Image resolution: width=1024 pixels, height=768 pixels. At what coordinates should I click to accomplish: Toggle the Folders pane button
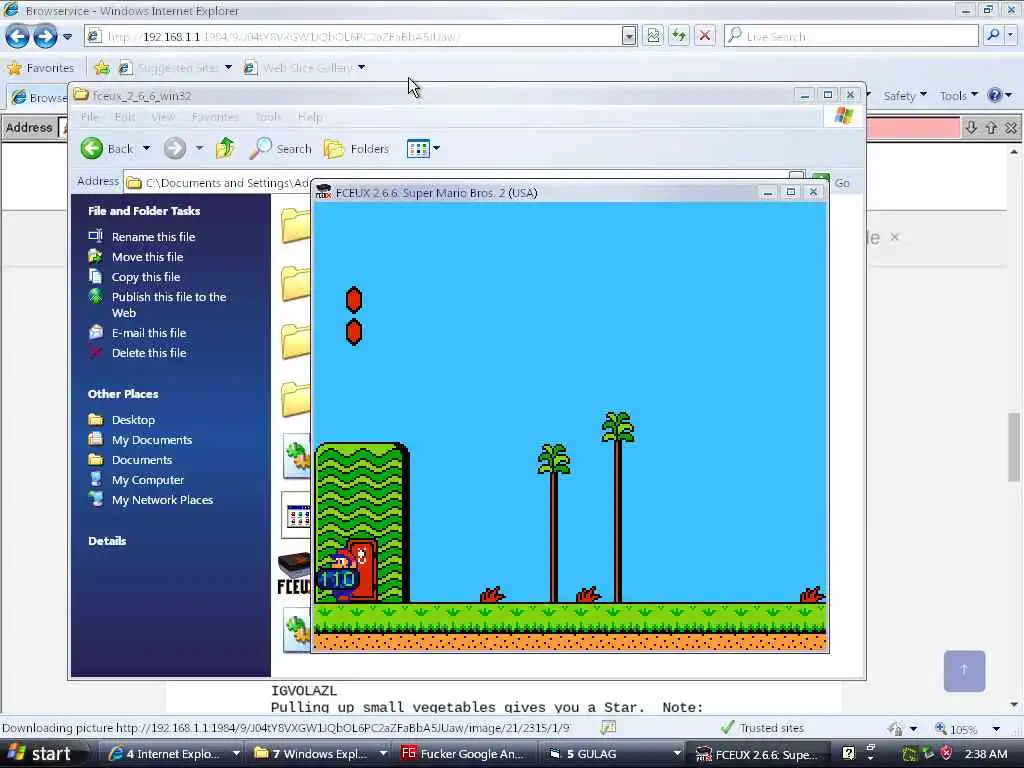coord(357,148)
